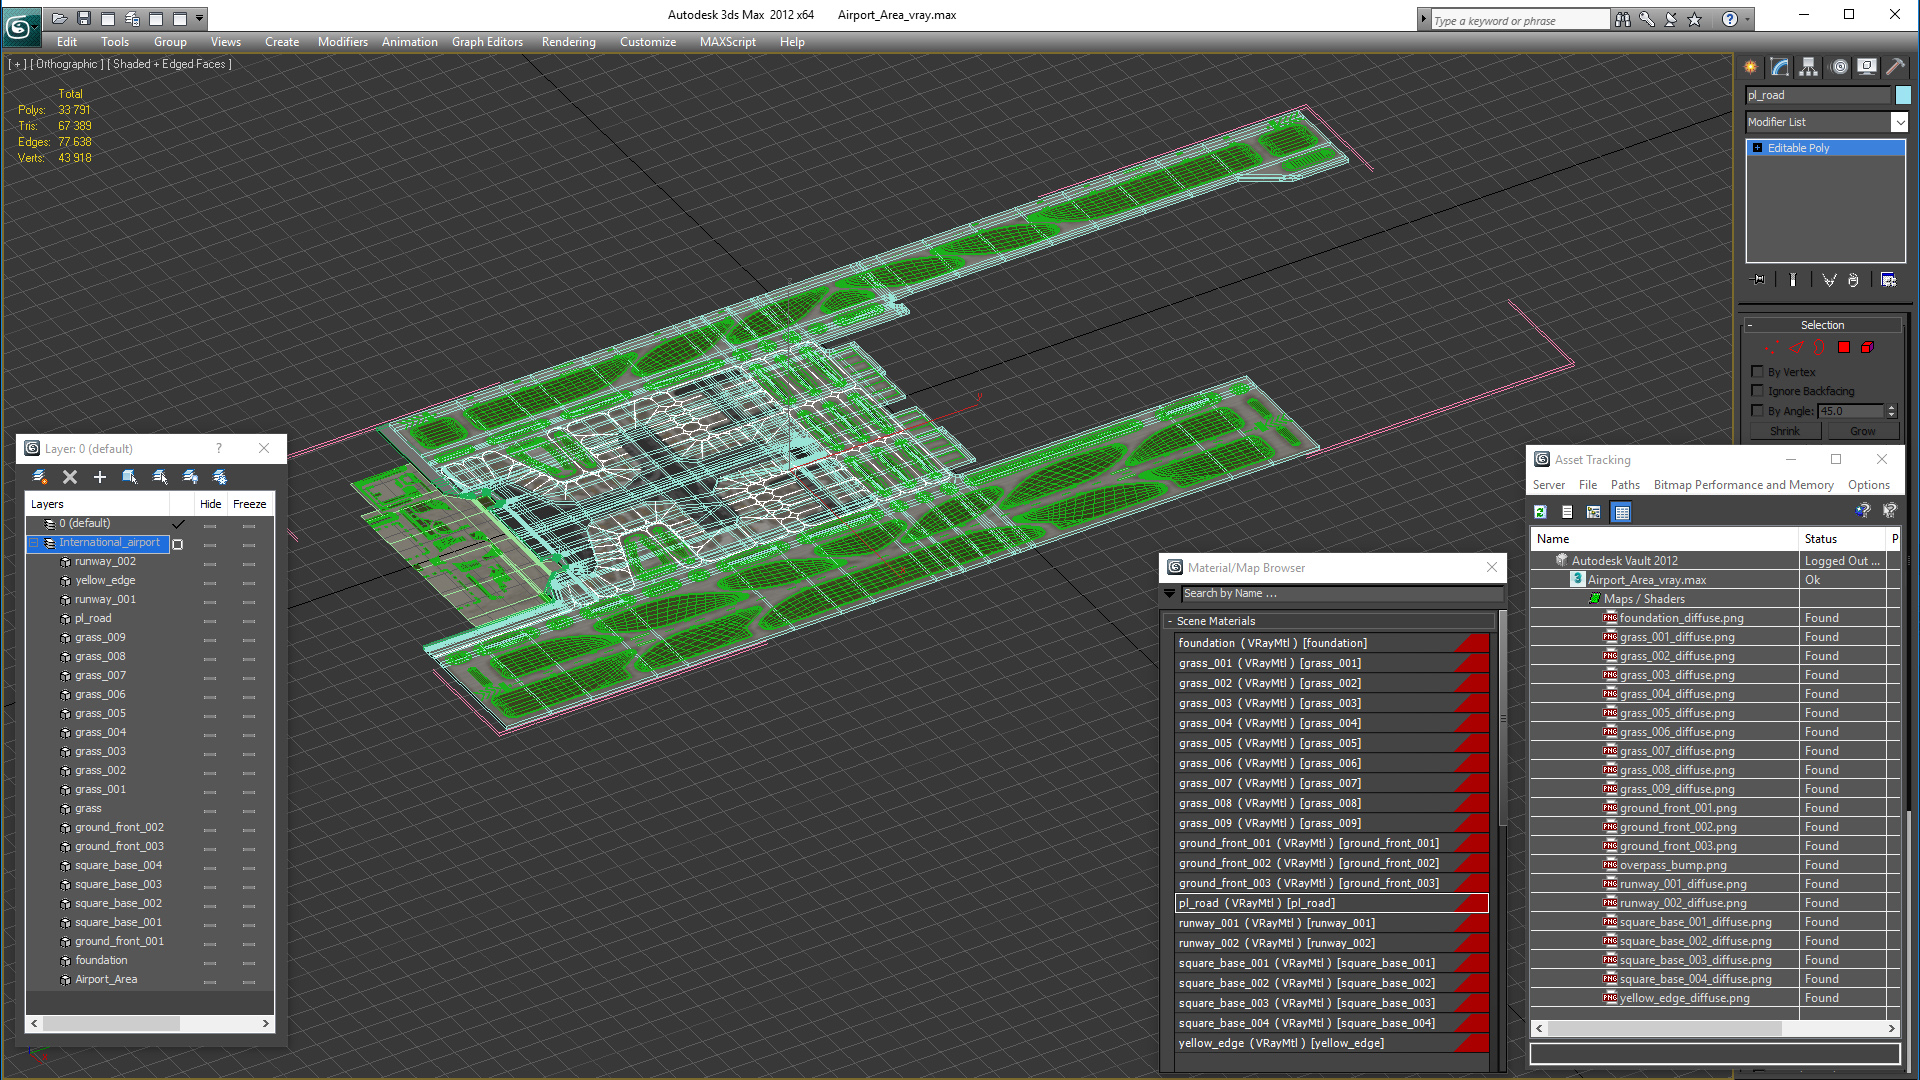This screenshot has height=1080, width=1920.
Task: Select grass_005 material in Scene Materials
Action: 1332,743
